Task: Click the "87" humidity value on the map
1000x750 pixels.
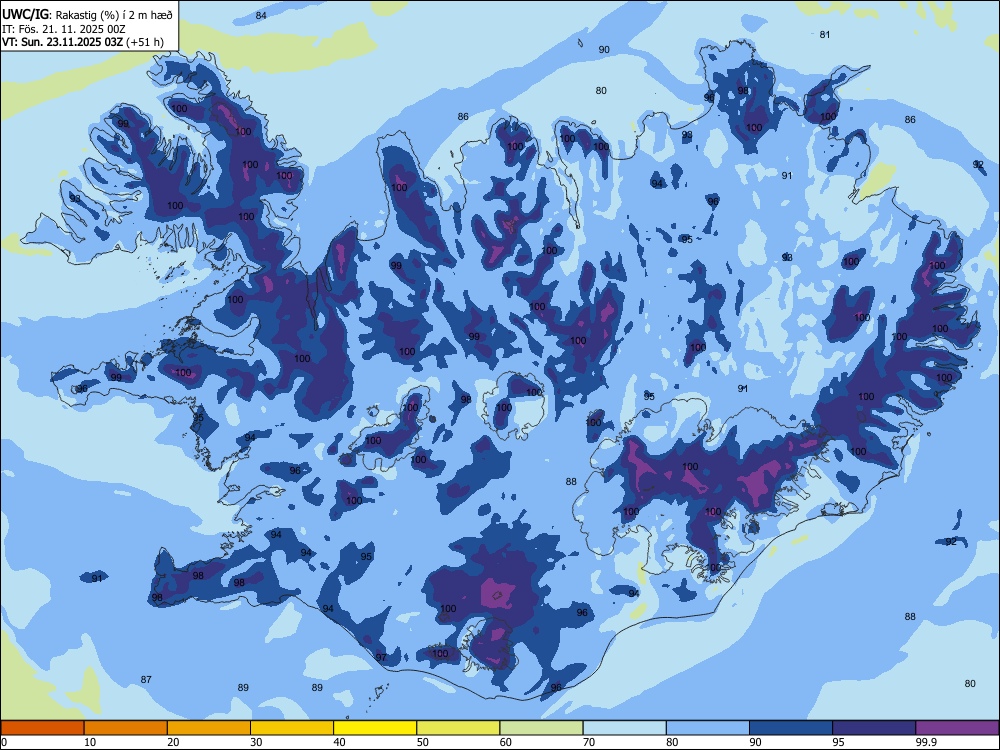Action: pos(146,680)
